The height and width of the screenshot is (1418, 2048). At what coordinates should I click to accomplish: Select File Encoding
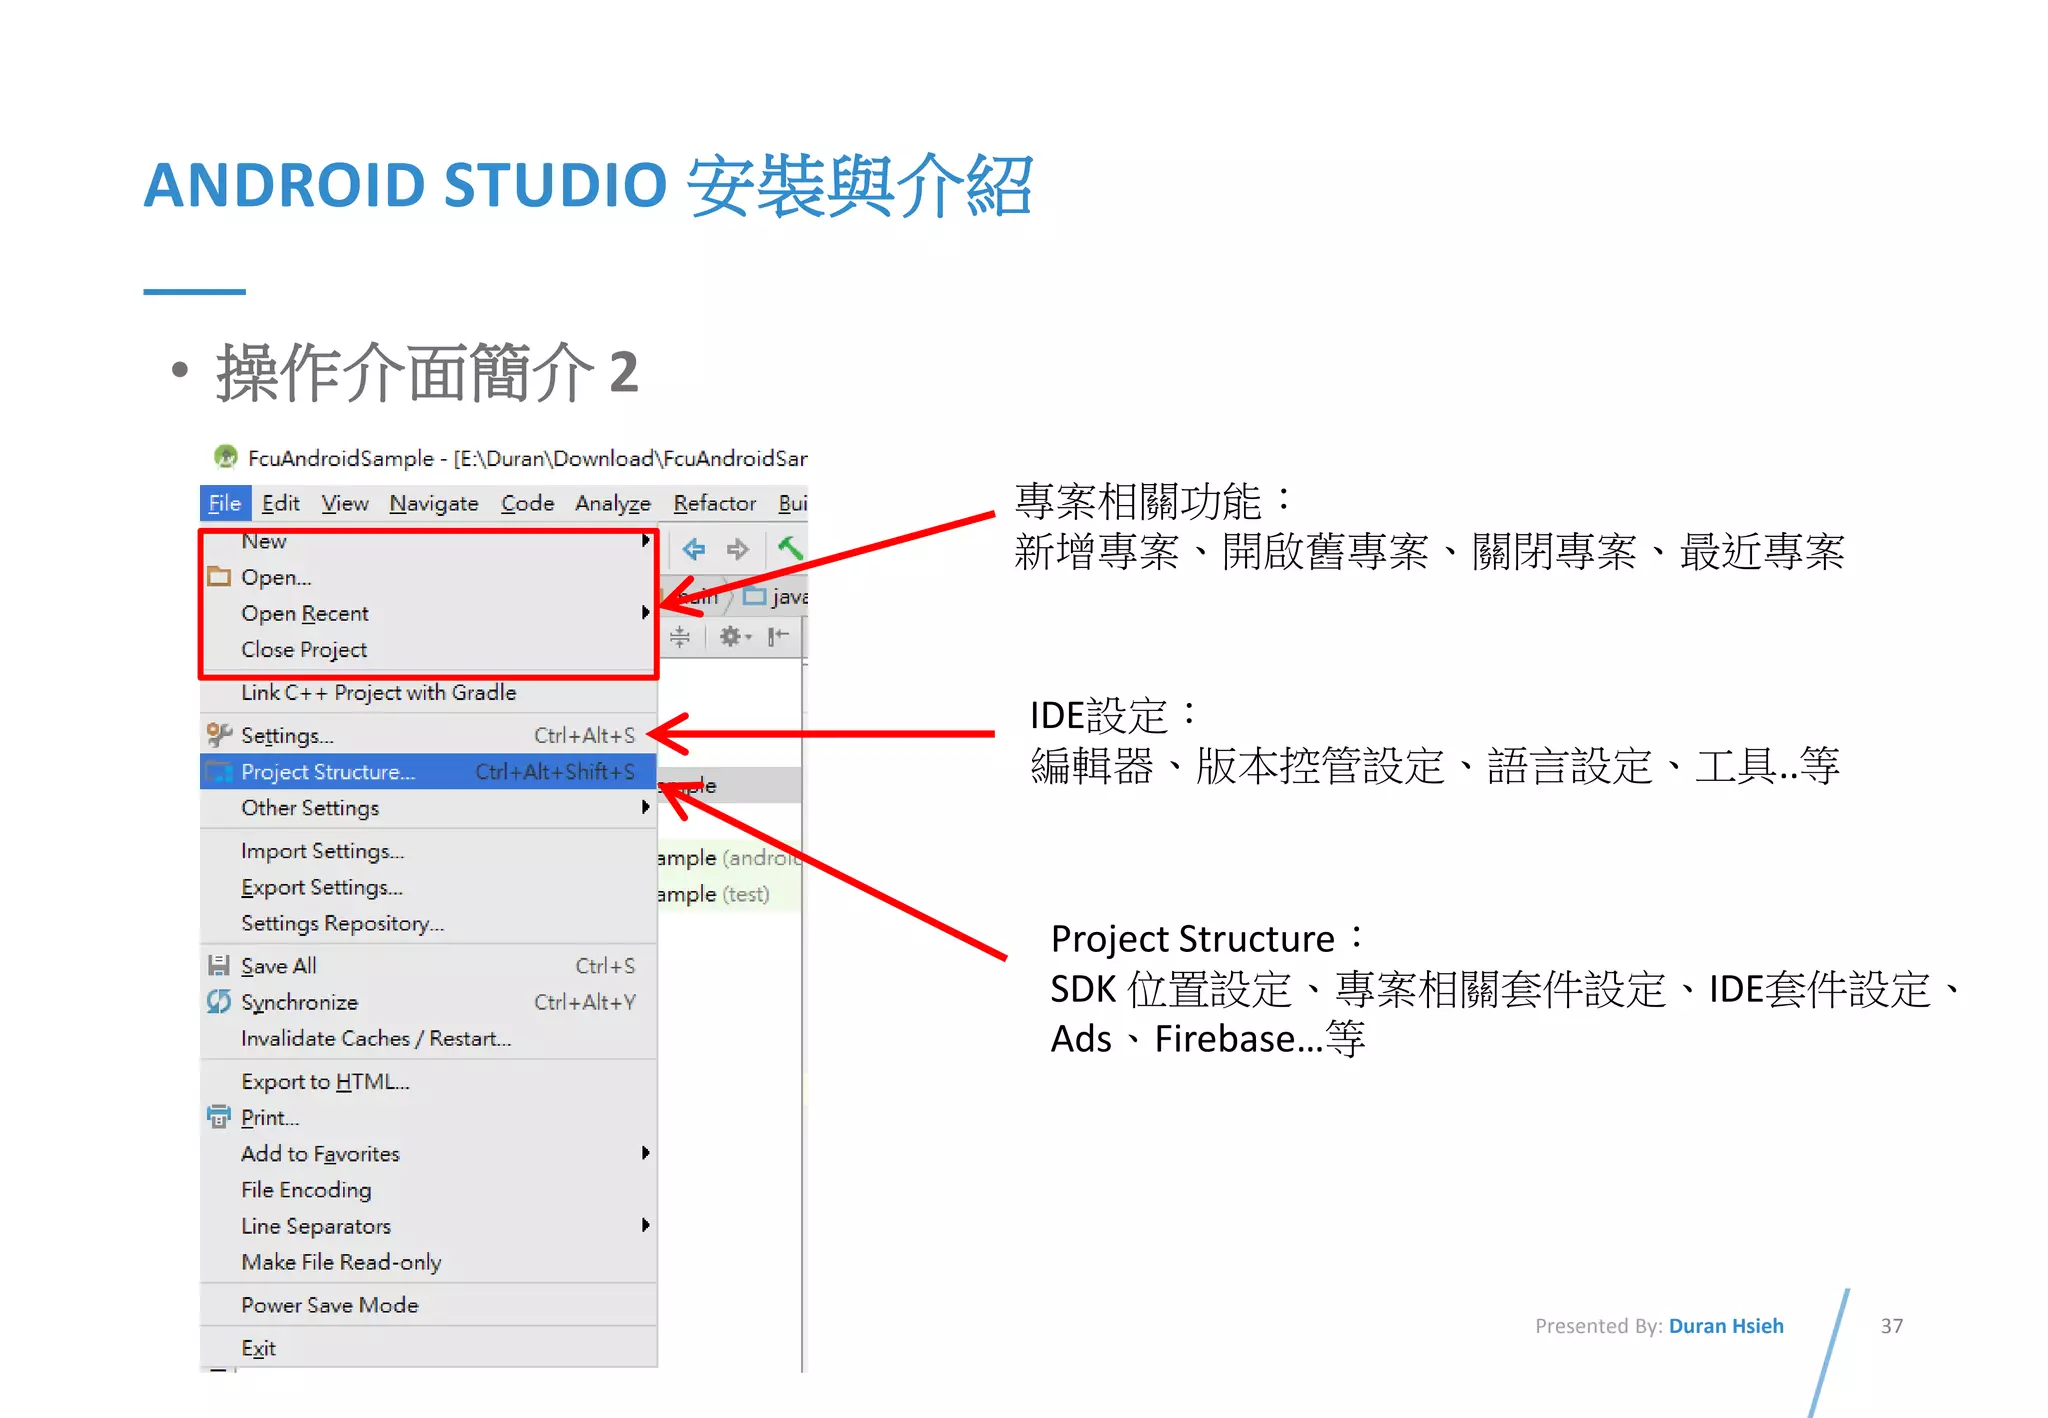point(428,1189)
